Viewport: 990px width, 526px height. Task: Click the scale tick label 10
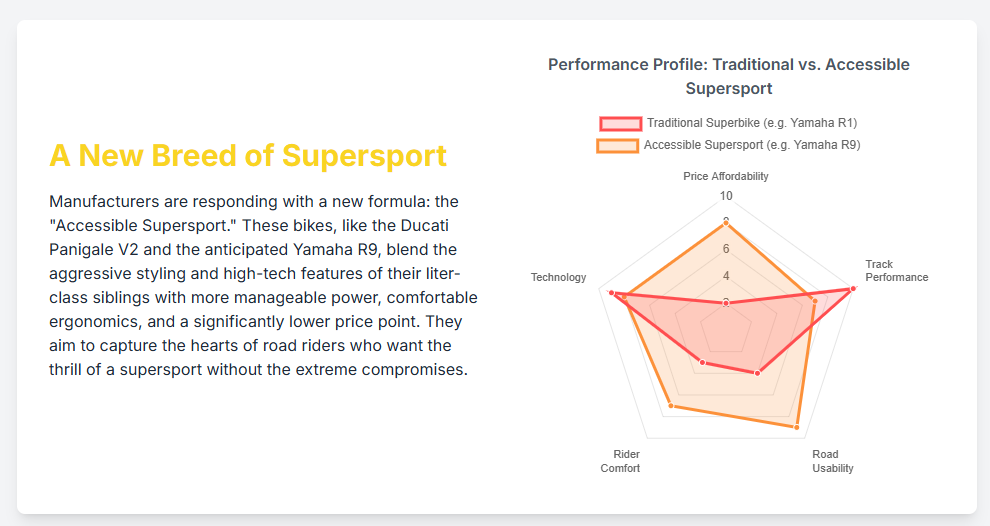point(727,195)
